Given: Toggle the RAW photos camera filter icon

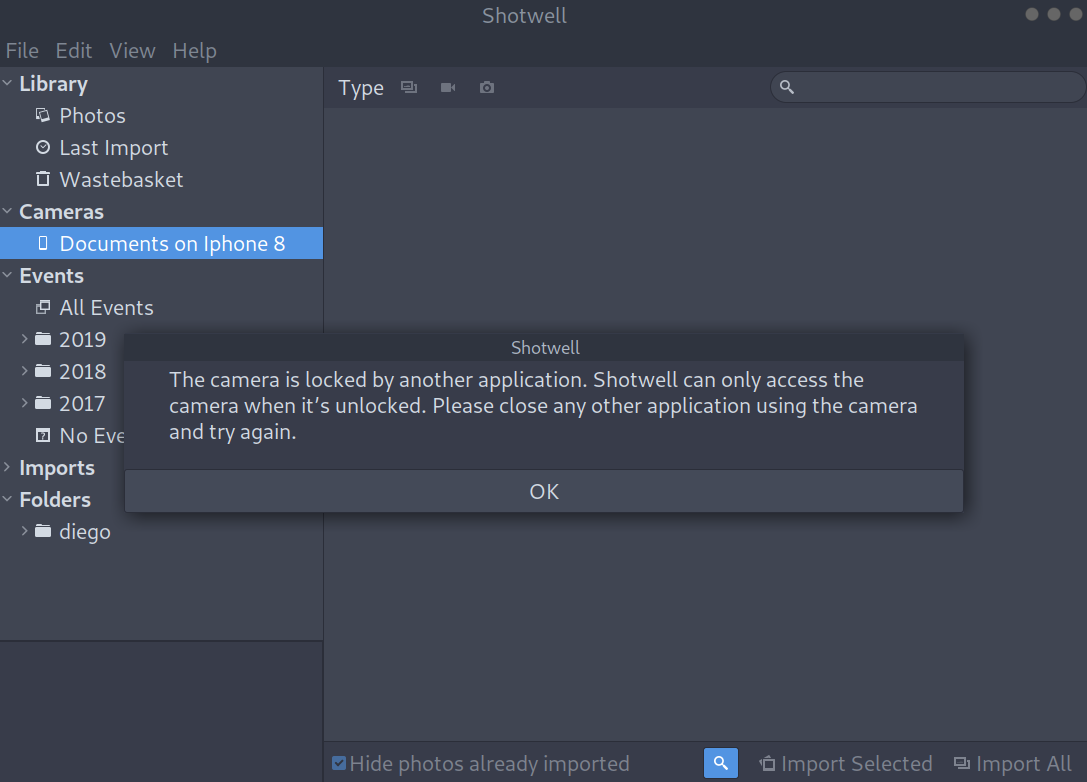Looking at the screenshot, I should [x=487, y=87].
